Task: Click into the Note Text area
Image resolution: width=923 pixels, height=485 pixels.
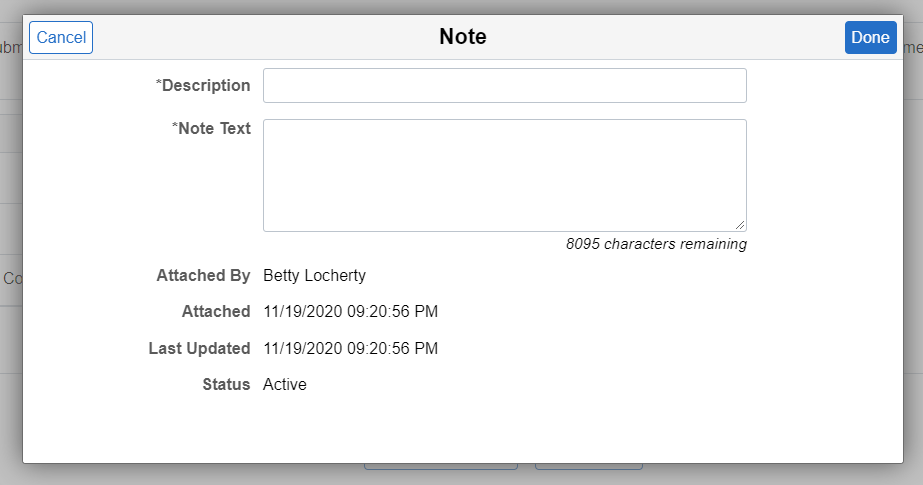Action: tap(505, 175)
